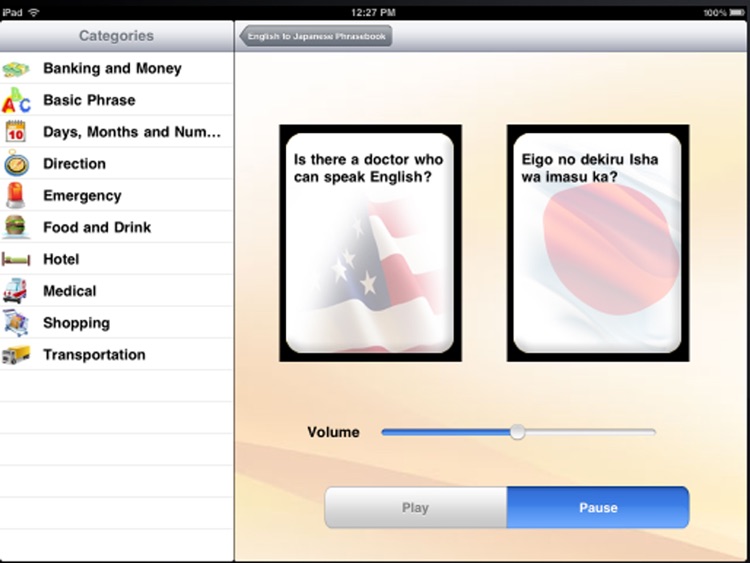The height and width of the screenshot is (563, 750).
Task: Choose the Direction category
Action: [x=117, y=164]
